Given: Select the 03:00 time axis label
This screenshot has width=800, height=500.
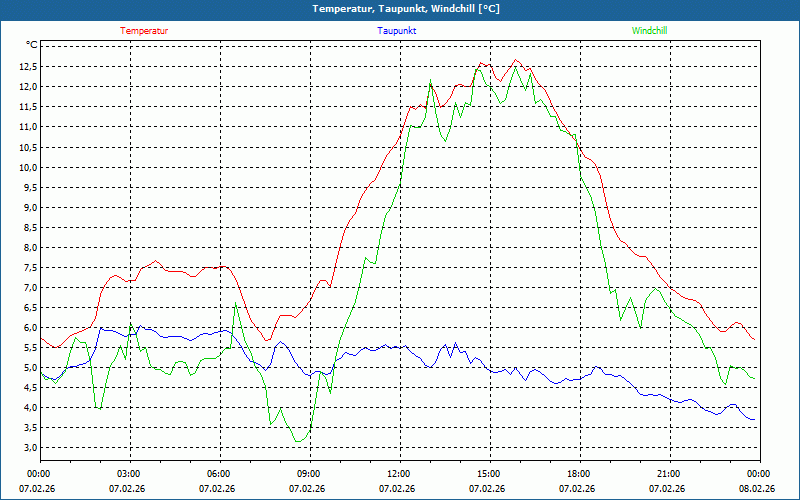Looking at the screenshot, I should (x=129, y=474).
